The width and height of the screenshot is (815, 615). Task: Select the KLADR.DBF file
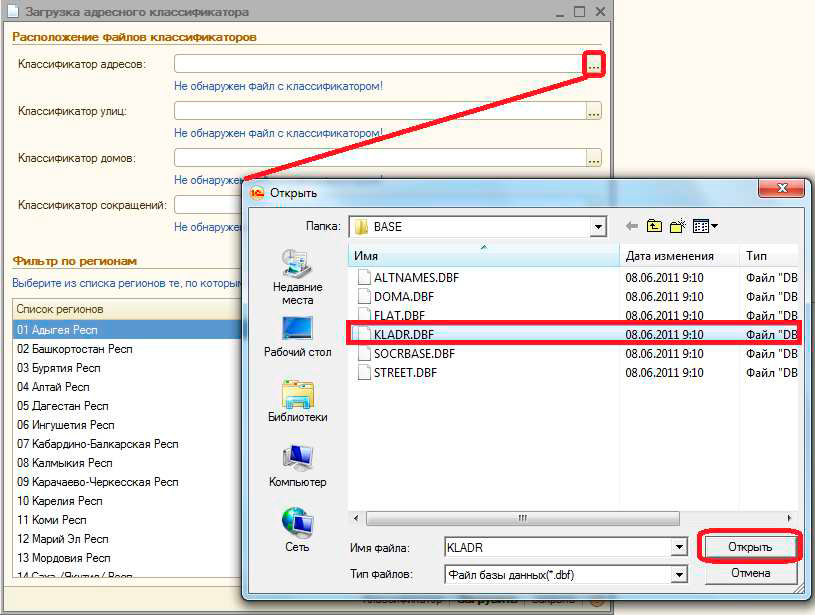pos(405,334)
